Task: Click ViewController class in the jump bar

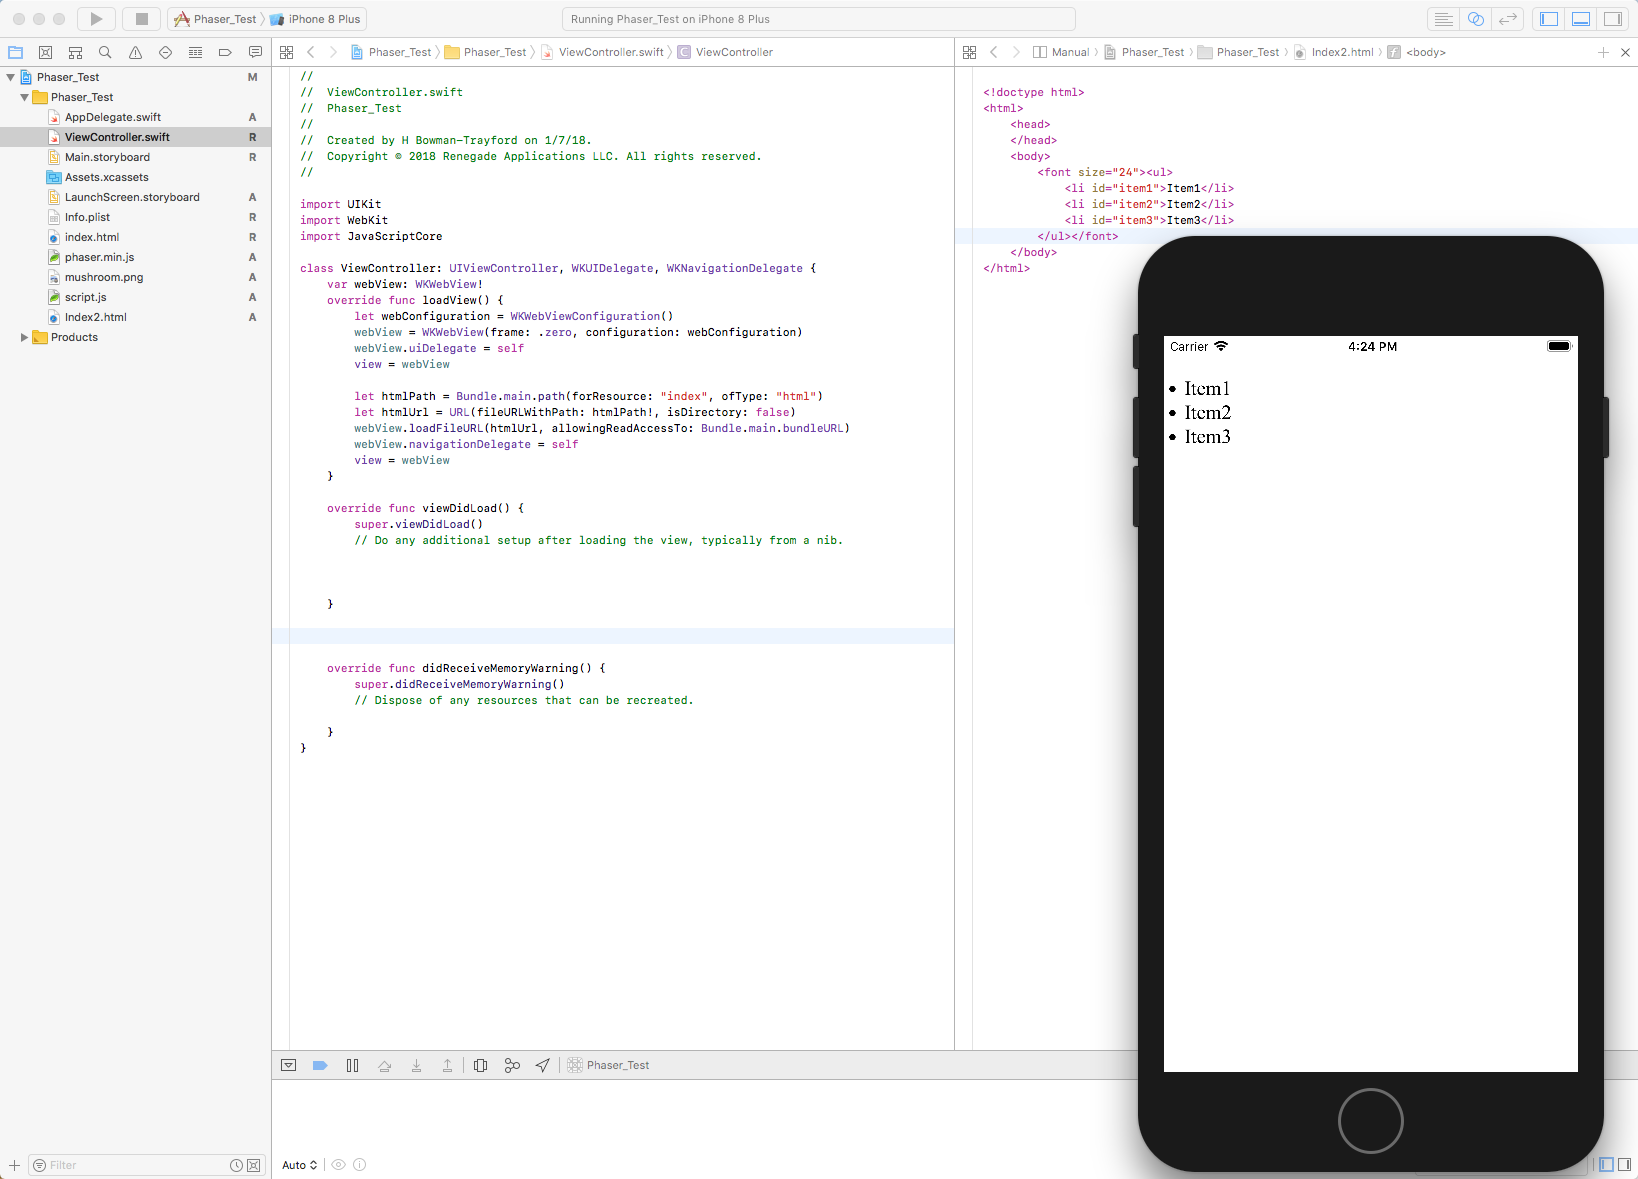Action: (x=725, y=52)
